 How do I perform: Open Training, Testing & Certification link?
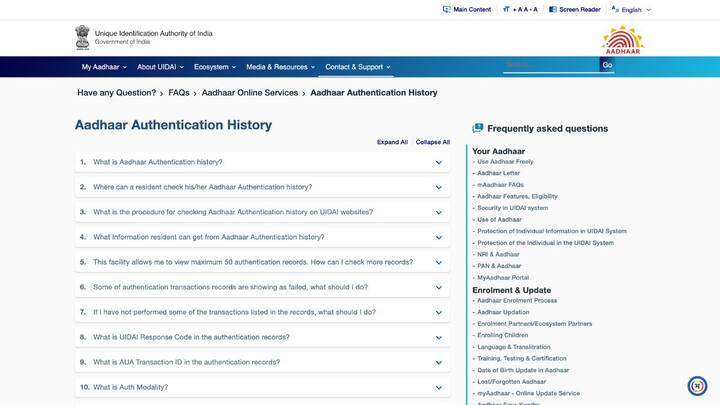[522, 359]
